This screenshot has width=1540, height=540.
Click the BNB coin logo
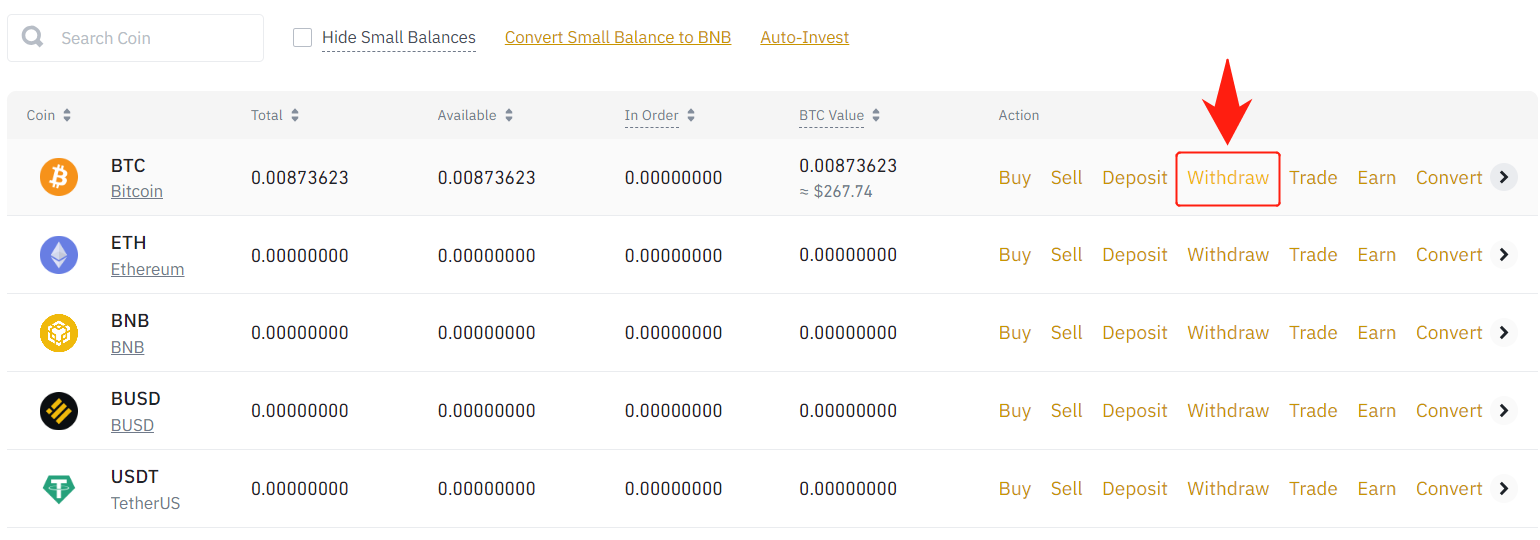[59, 333]
